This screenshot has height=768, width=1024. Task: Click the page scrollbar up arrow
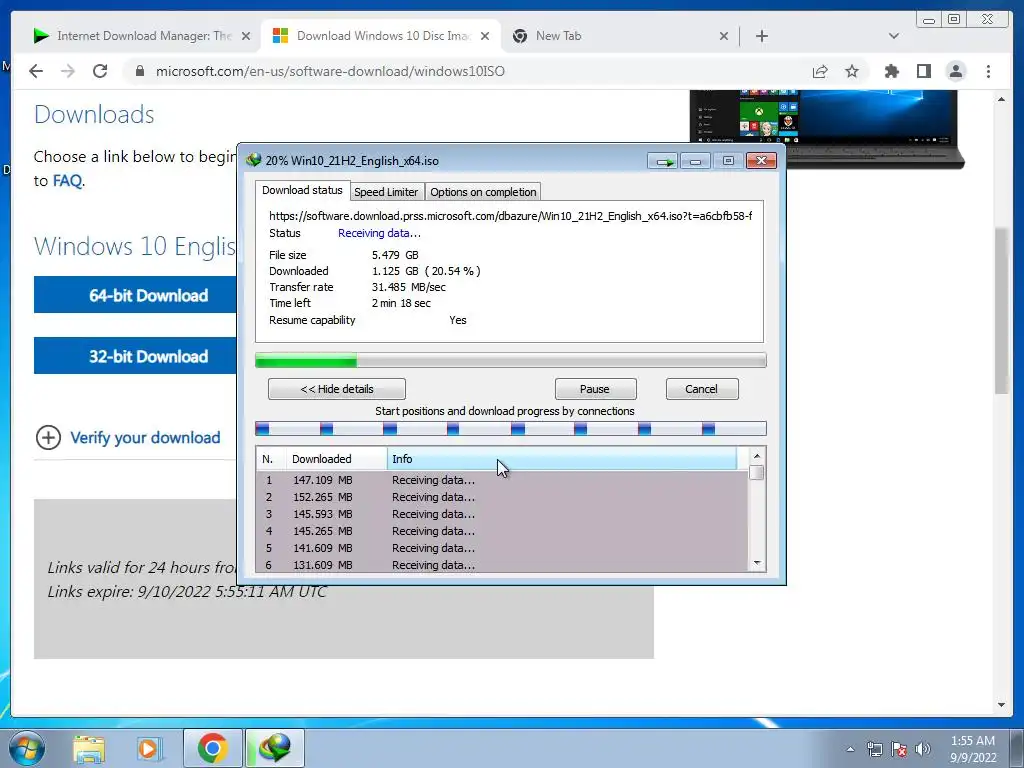1002,99
